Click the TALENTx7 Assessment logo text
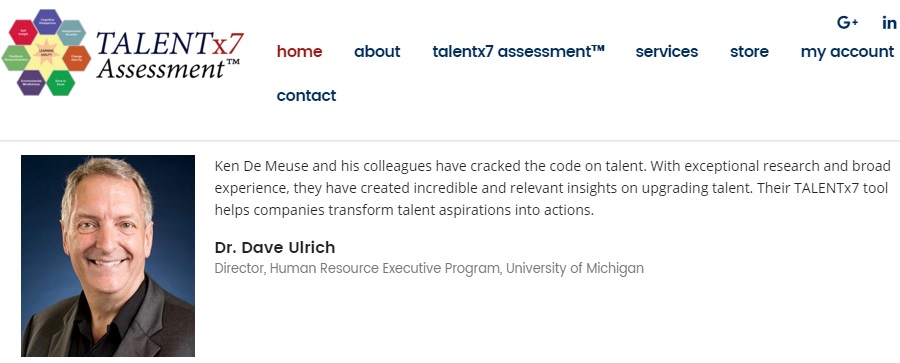 click(x=170, y=55)
